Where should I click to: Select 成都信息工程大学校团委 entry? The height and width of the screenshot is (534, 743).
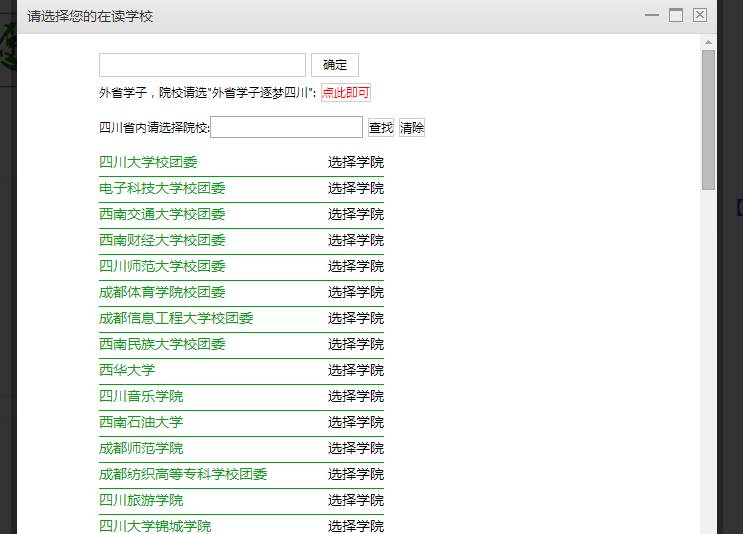[176, 318]
